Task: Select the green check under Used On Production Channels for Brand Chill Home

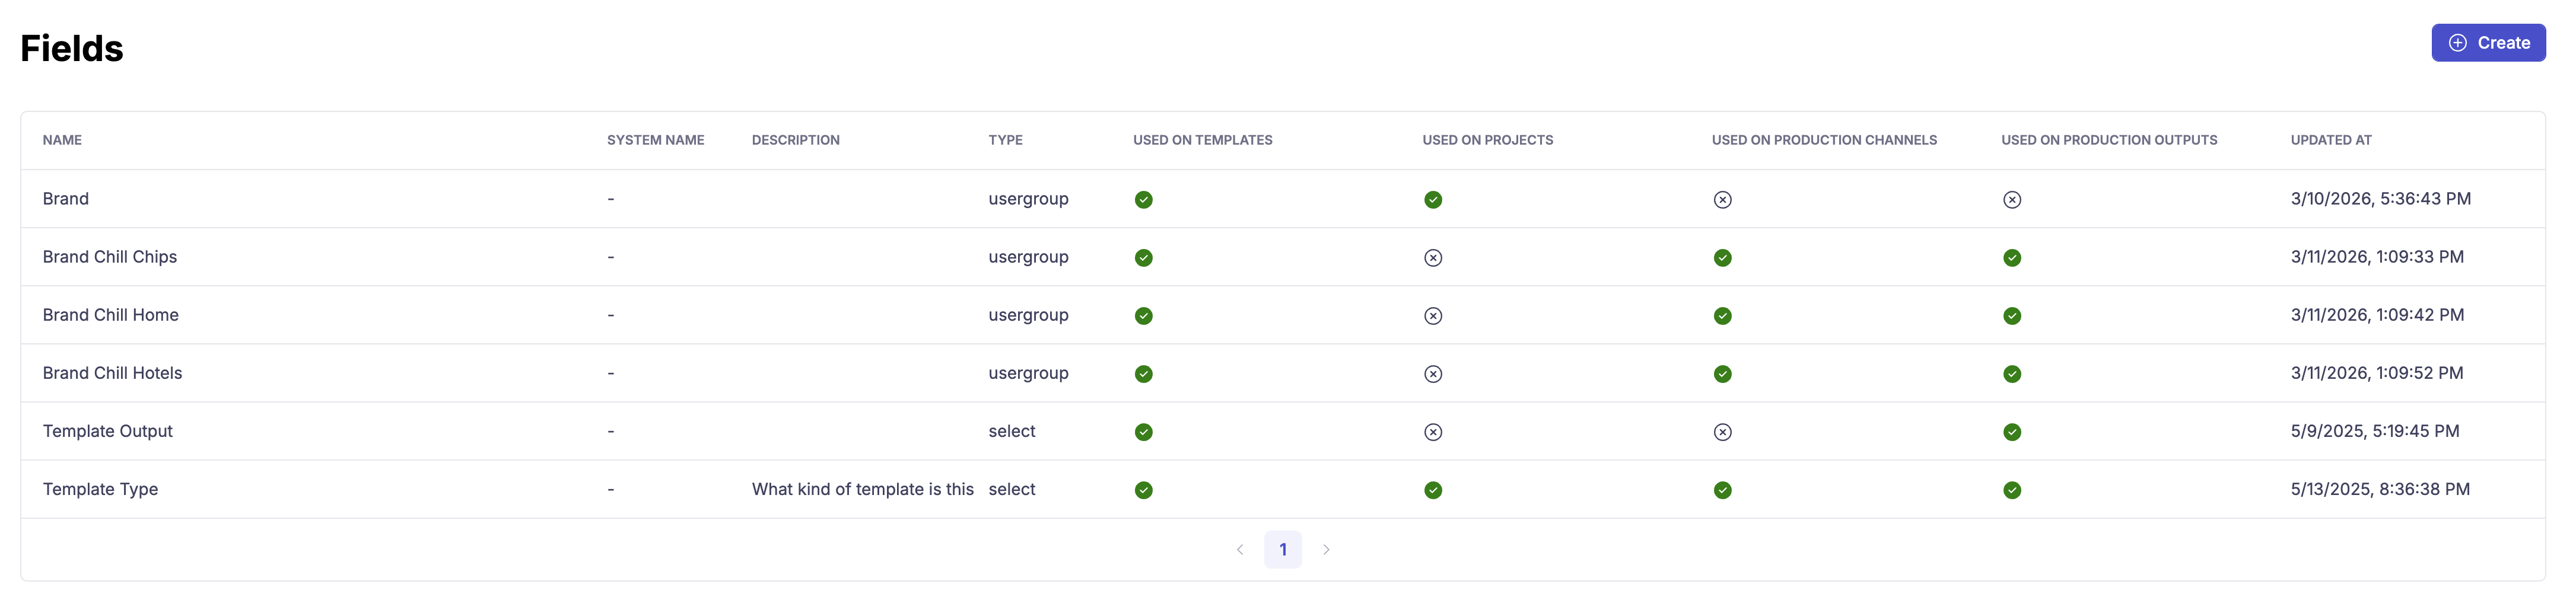Action: click(x=1722, y=315)
